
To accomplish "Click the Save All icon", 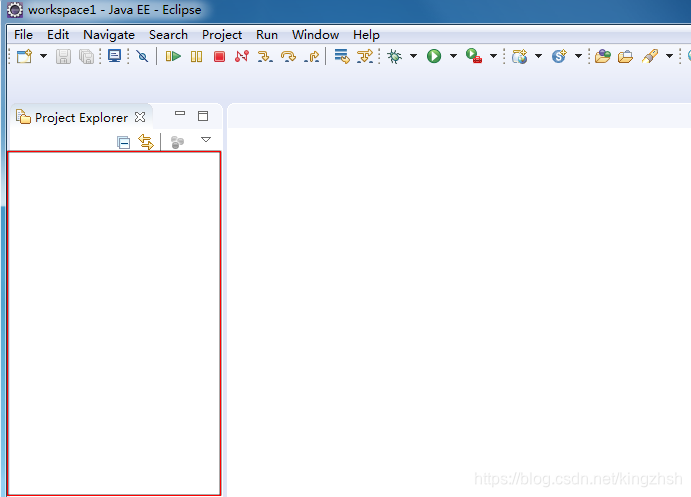I will point(86,56).
